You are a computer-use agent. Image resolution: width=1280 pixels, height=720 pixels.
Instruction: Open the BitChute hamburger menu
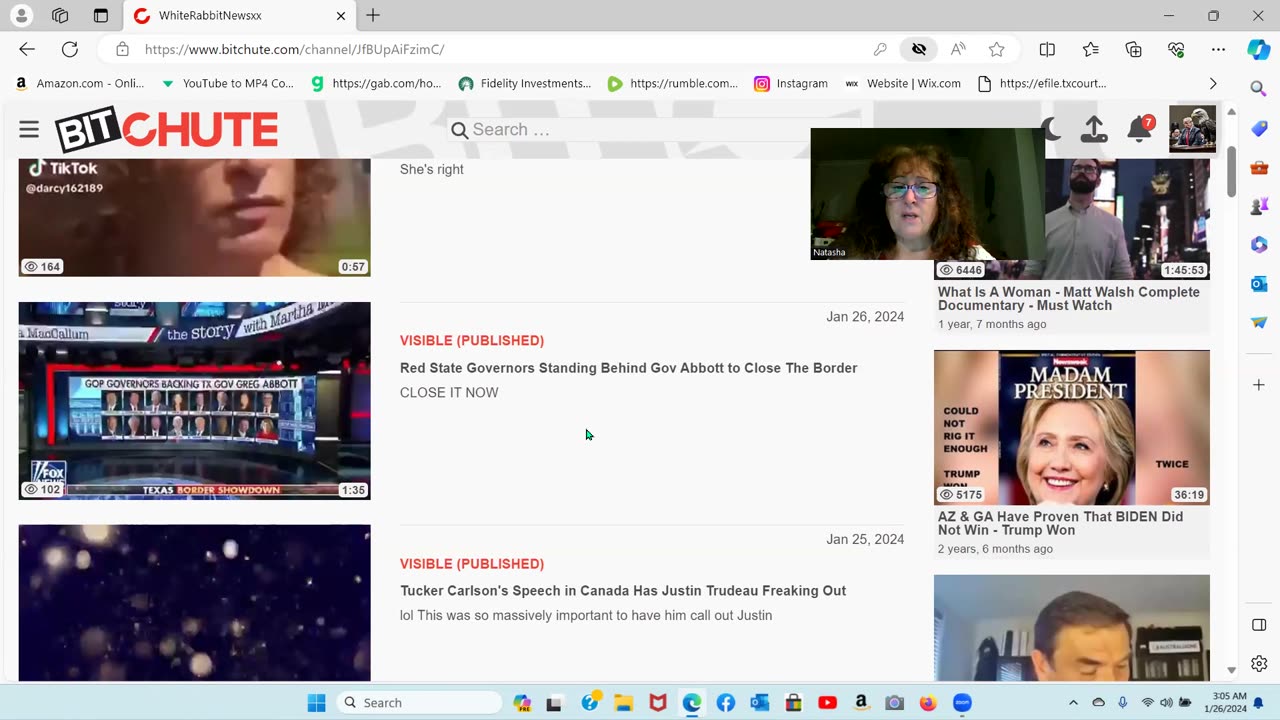(29, 130)
